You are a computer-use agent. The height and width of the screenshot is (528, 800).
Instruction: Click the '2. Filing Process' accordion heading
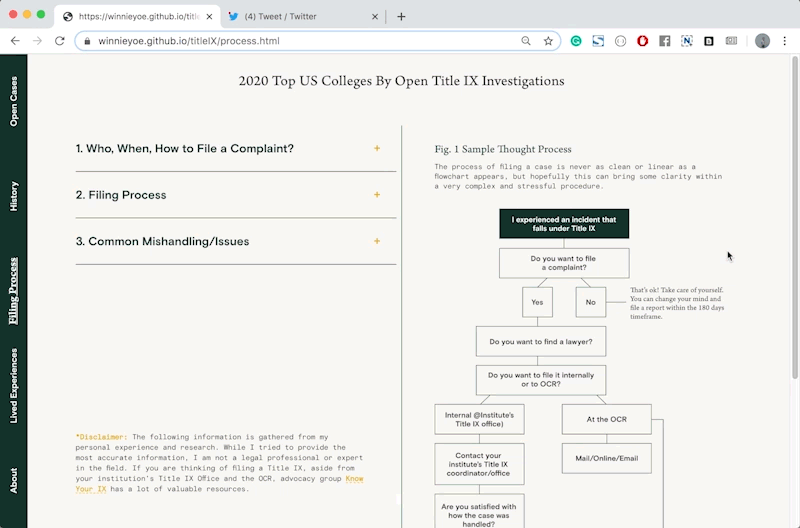point(121,195)
